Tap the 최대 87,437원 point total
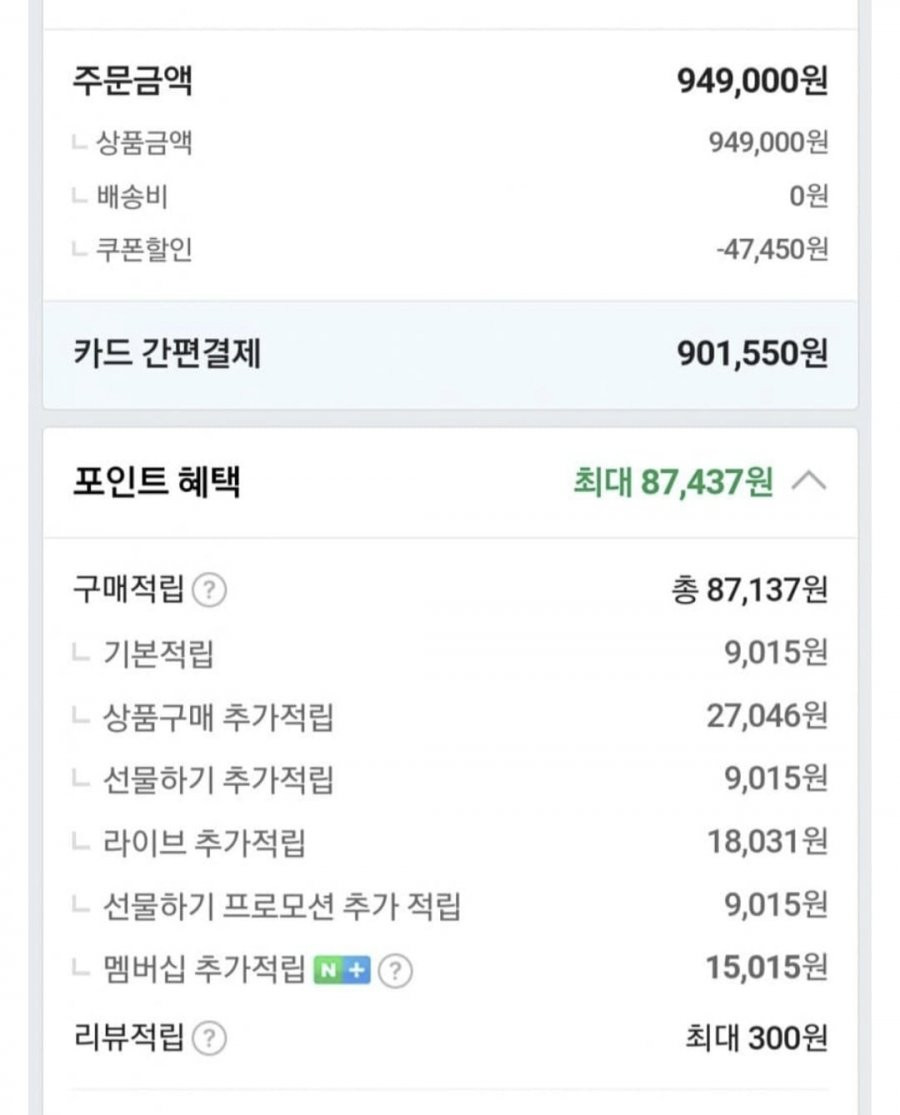The width and height of the screenshot is (900, 1115). coord(673,482)
